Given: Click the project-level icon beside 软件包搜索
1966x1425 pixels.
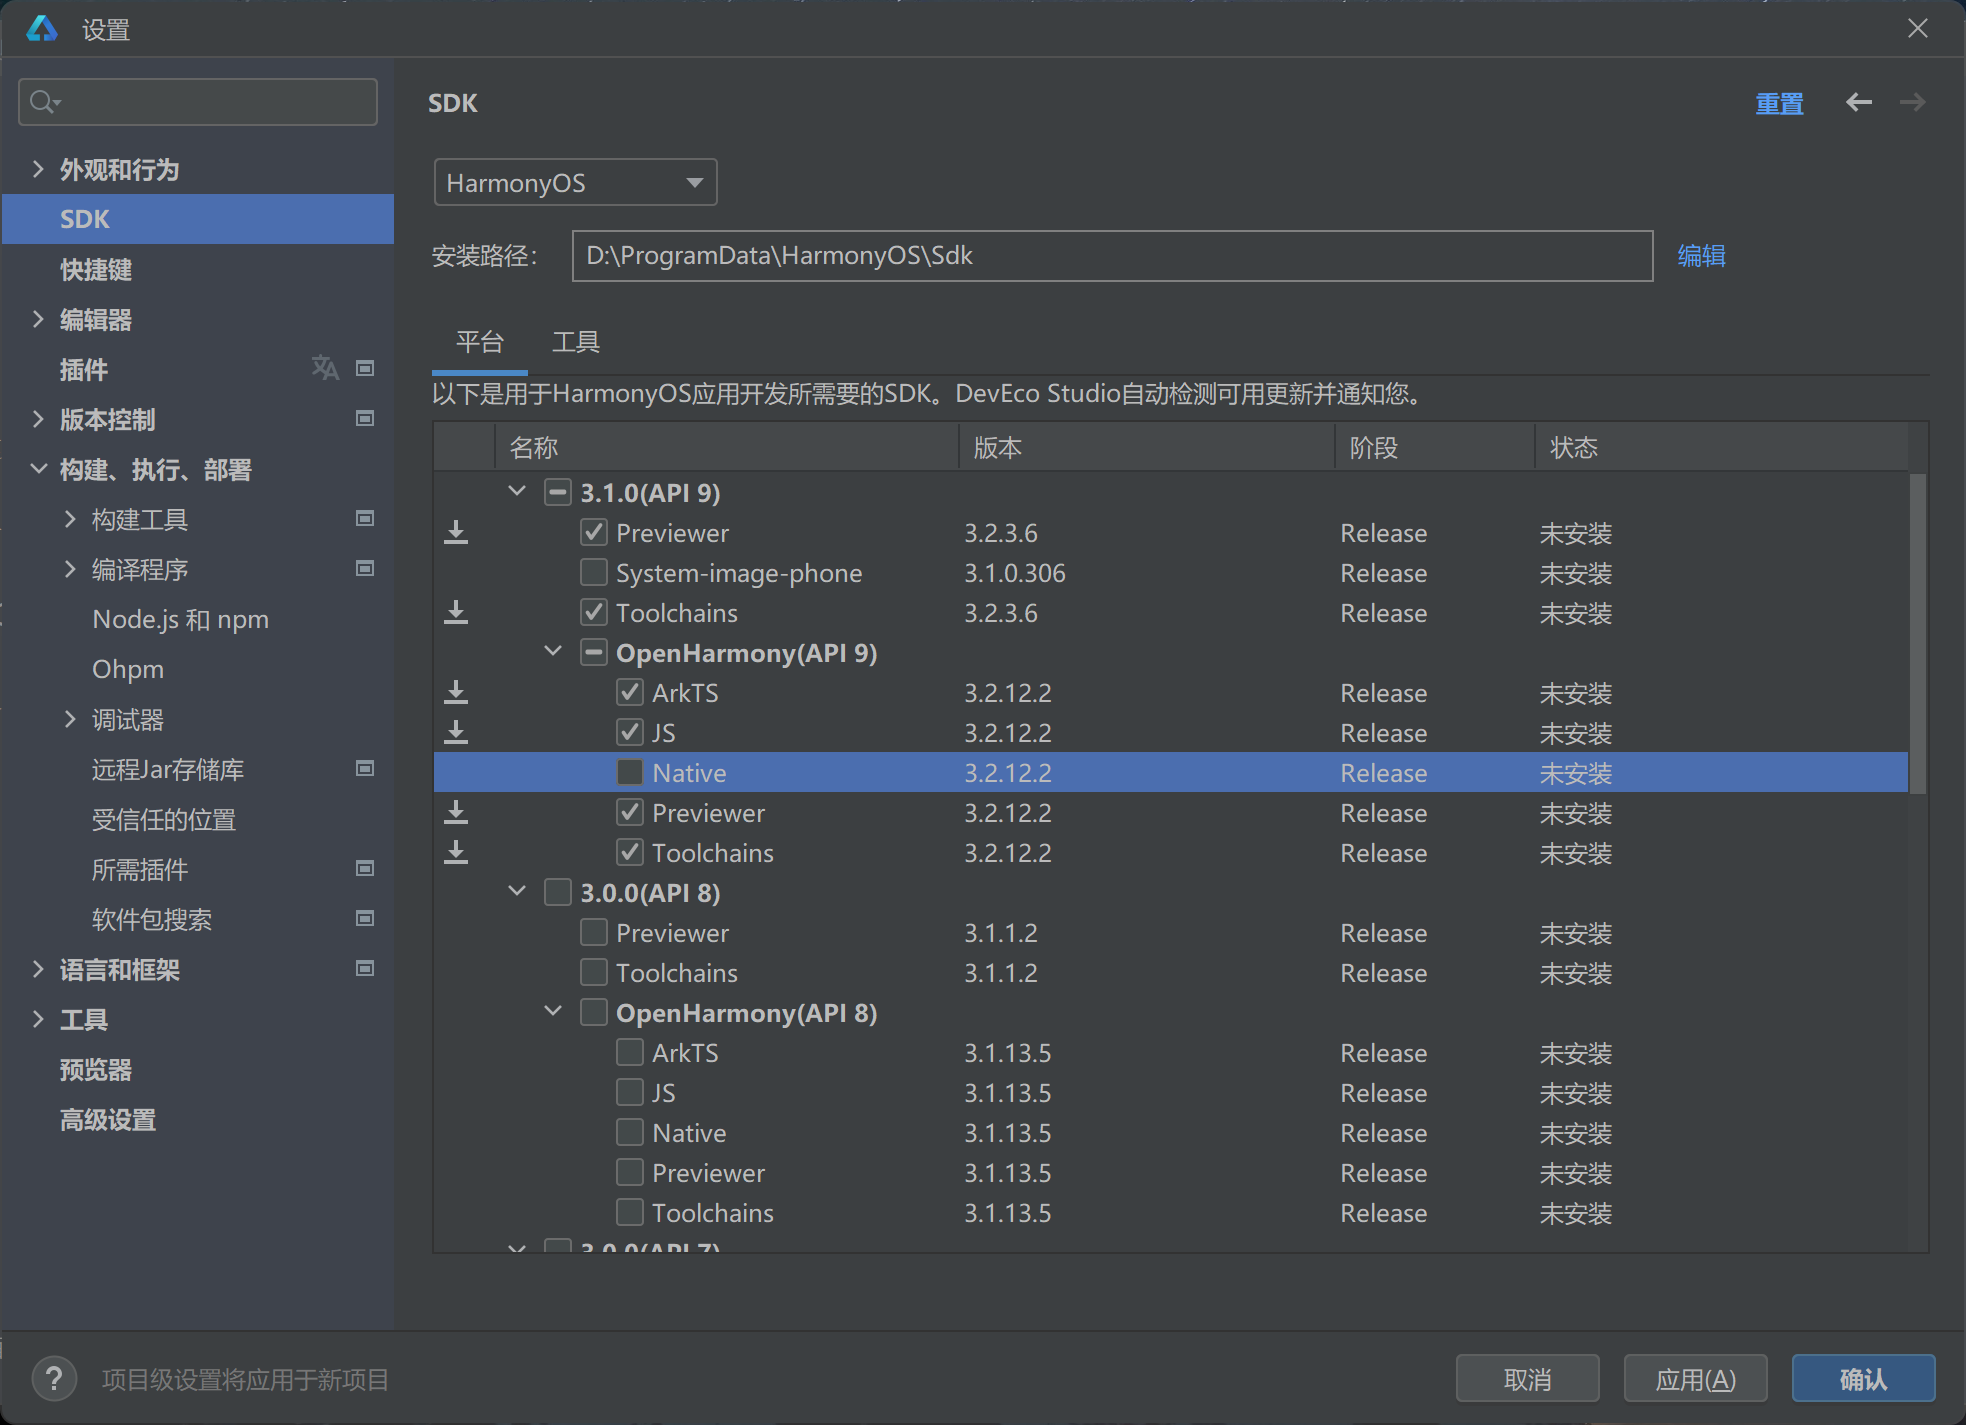Looking at the screenshot, I should (x=365, y=918).
